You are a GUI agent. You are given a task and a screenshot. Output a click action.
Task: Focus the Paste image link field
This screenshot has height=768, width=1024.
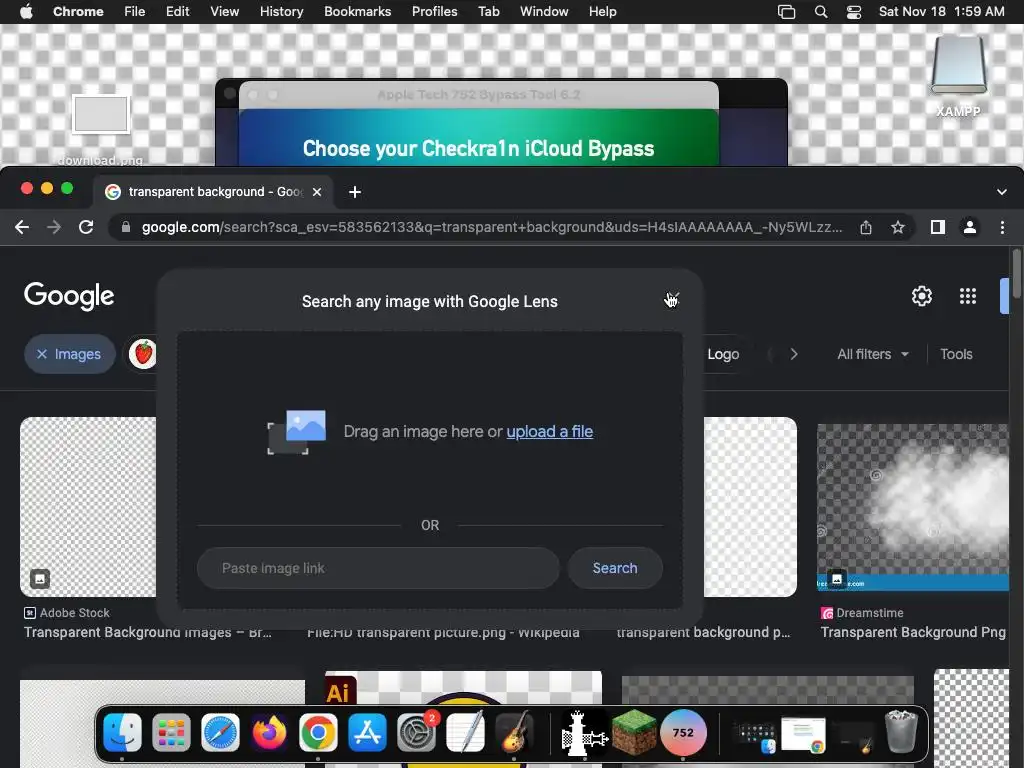pos(378,568)
